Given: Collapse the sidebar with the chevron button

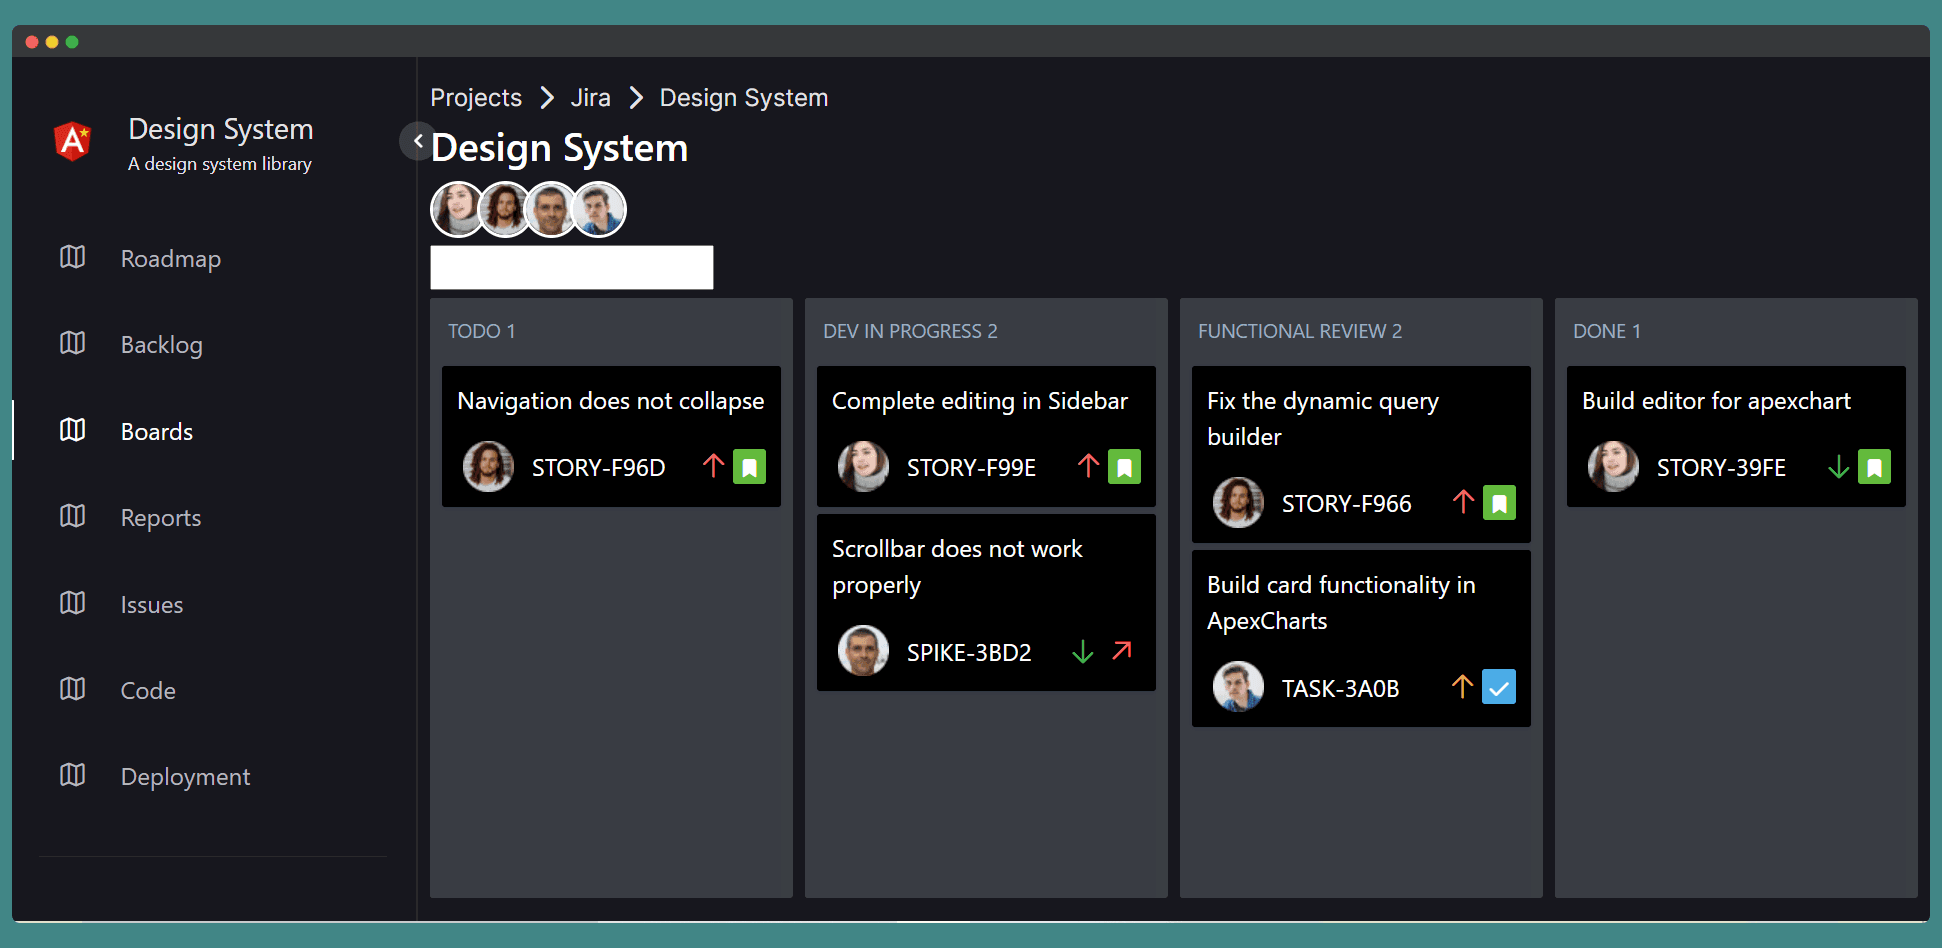Looking at the screenshot, I should pyautogui.click(x=417, y=141).
